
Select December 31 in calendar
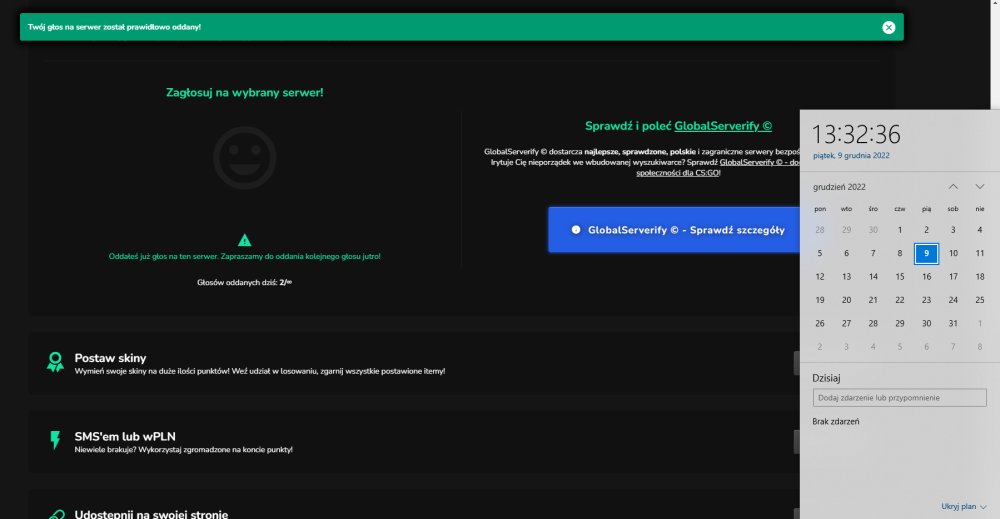click(953, 323)
